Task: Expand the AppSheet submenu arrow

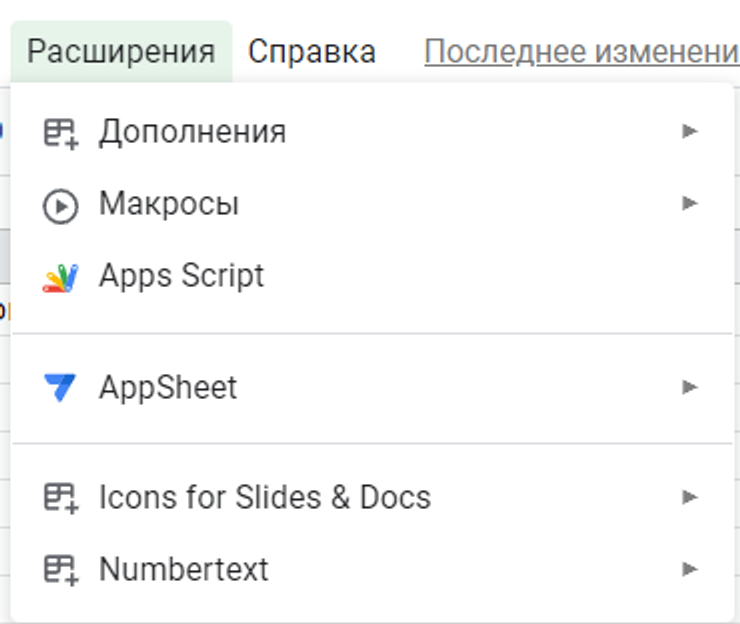Action: 689,387
